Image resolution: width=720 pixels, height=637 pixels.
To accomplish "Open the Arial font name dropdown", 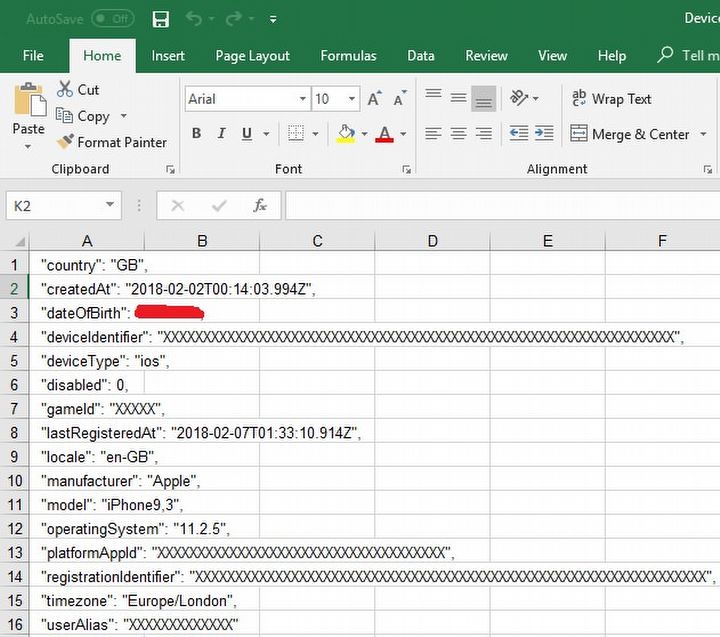I will click(302, 99).
